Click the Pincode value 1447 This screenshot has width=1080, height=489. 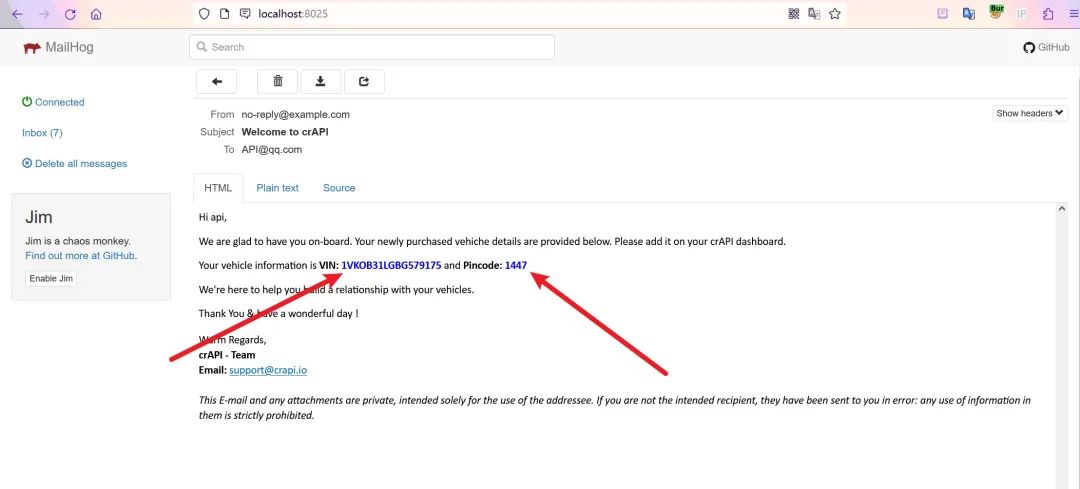coord(516,265)
